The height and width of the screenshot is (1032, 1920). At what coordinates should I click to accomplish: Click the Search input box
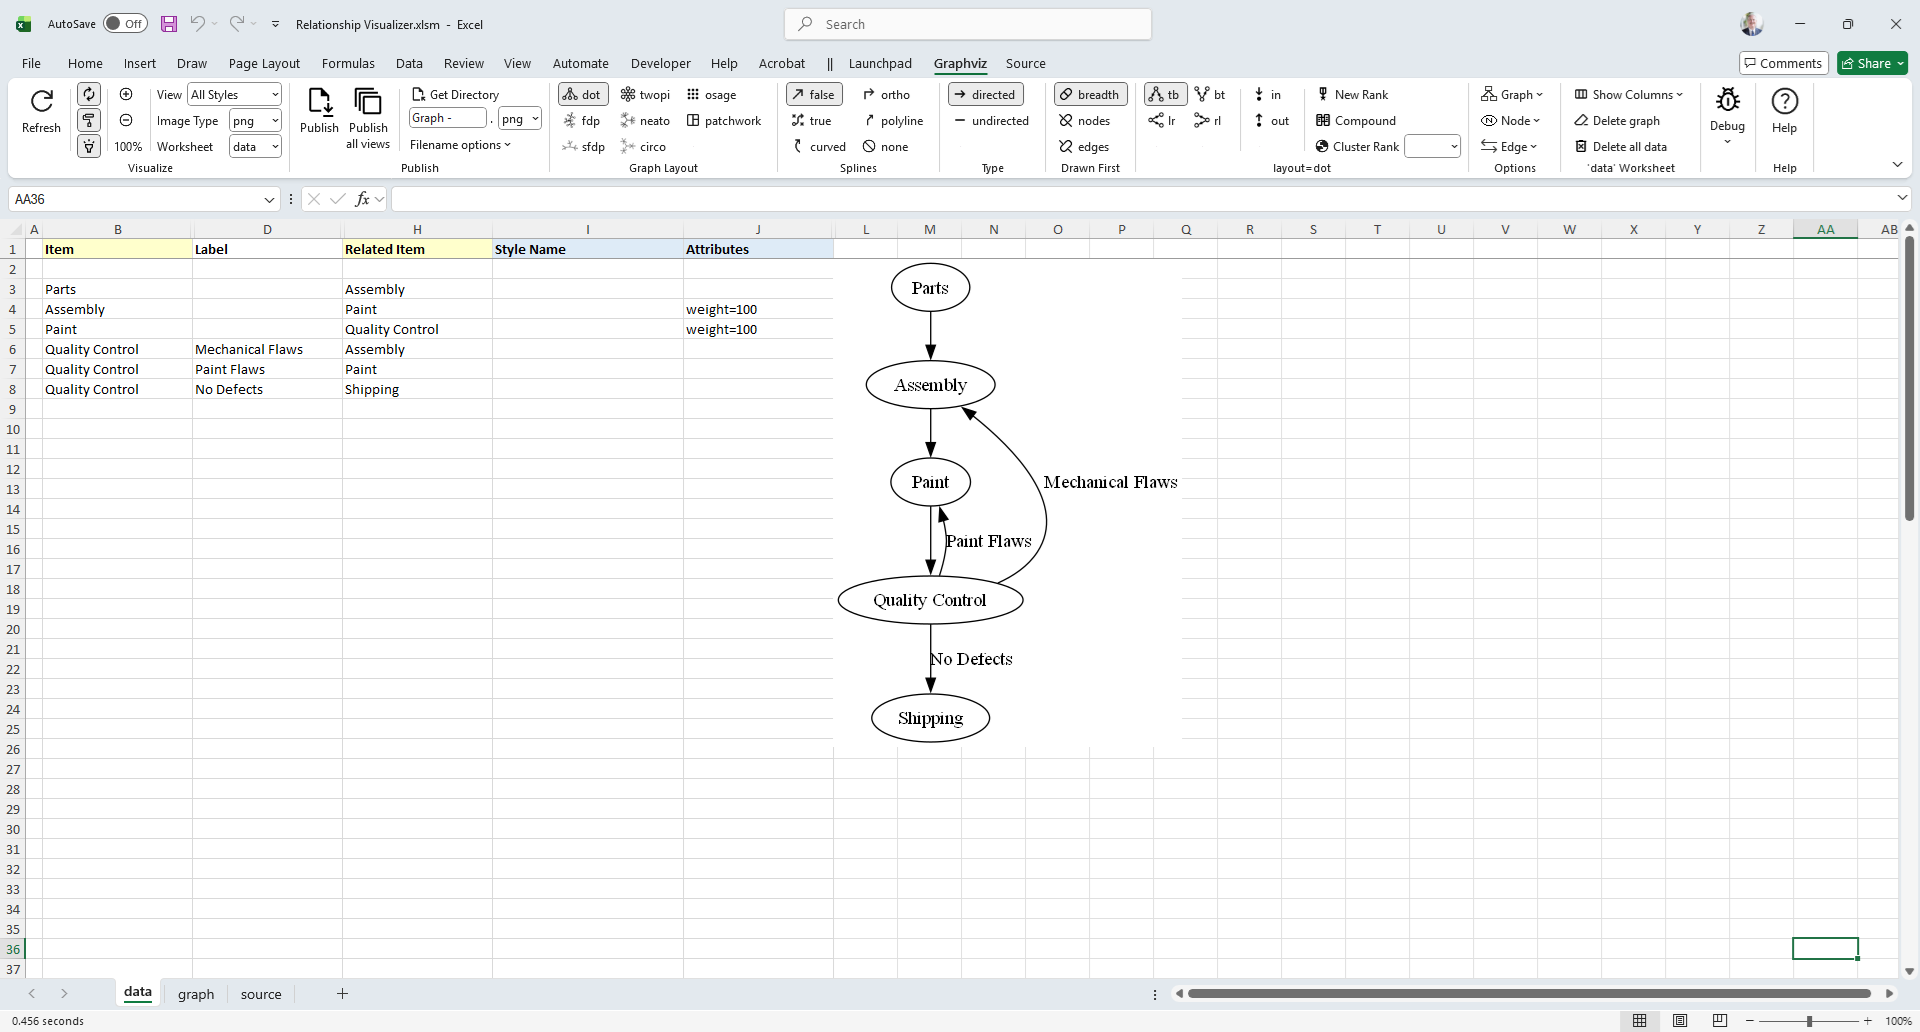pos(968,24)
